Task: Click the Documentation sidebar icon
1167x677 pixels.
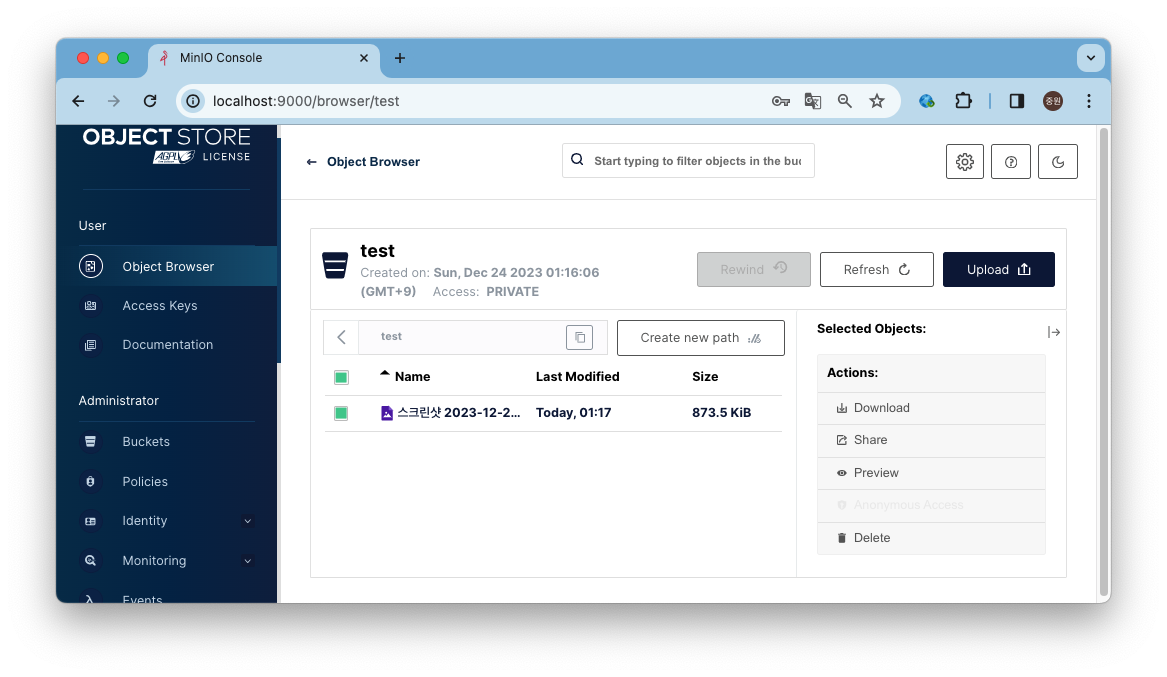Action: pyautogui.click(x=91, y=344)
